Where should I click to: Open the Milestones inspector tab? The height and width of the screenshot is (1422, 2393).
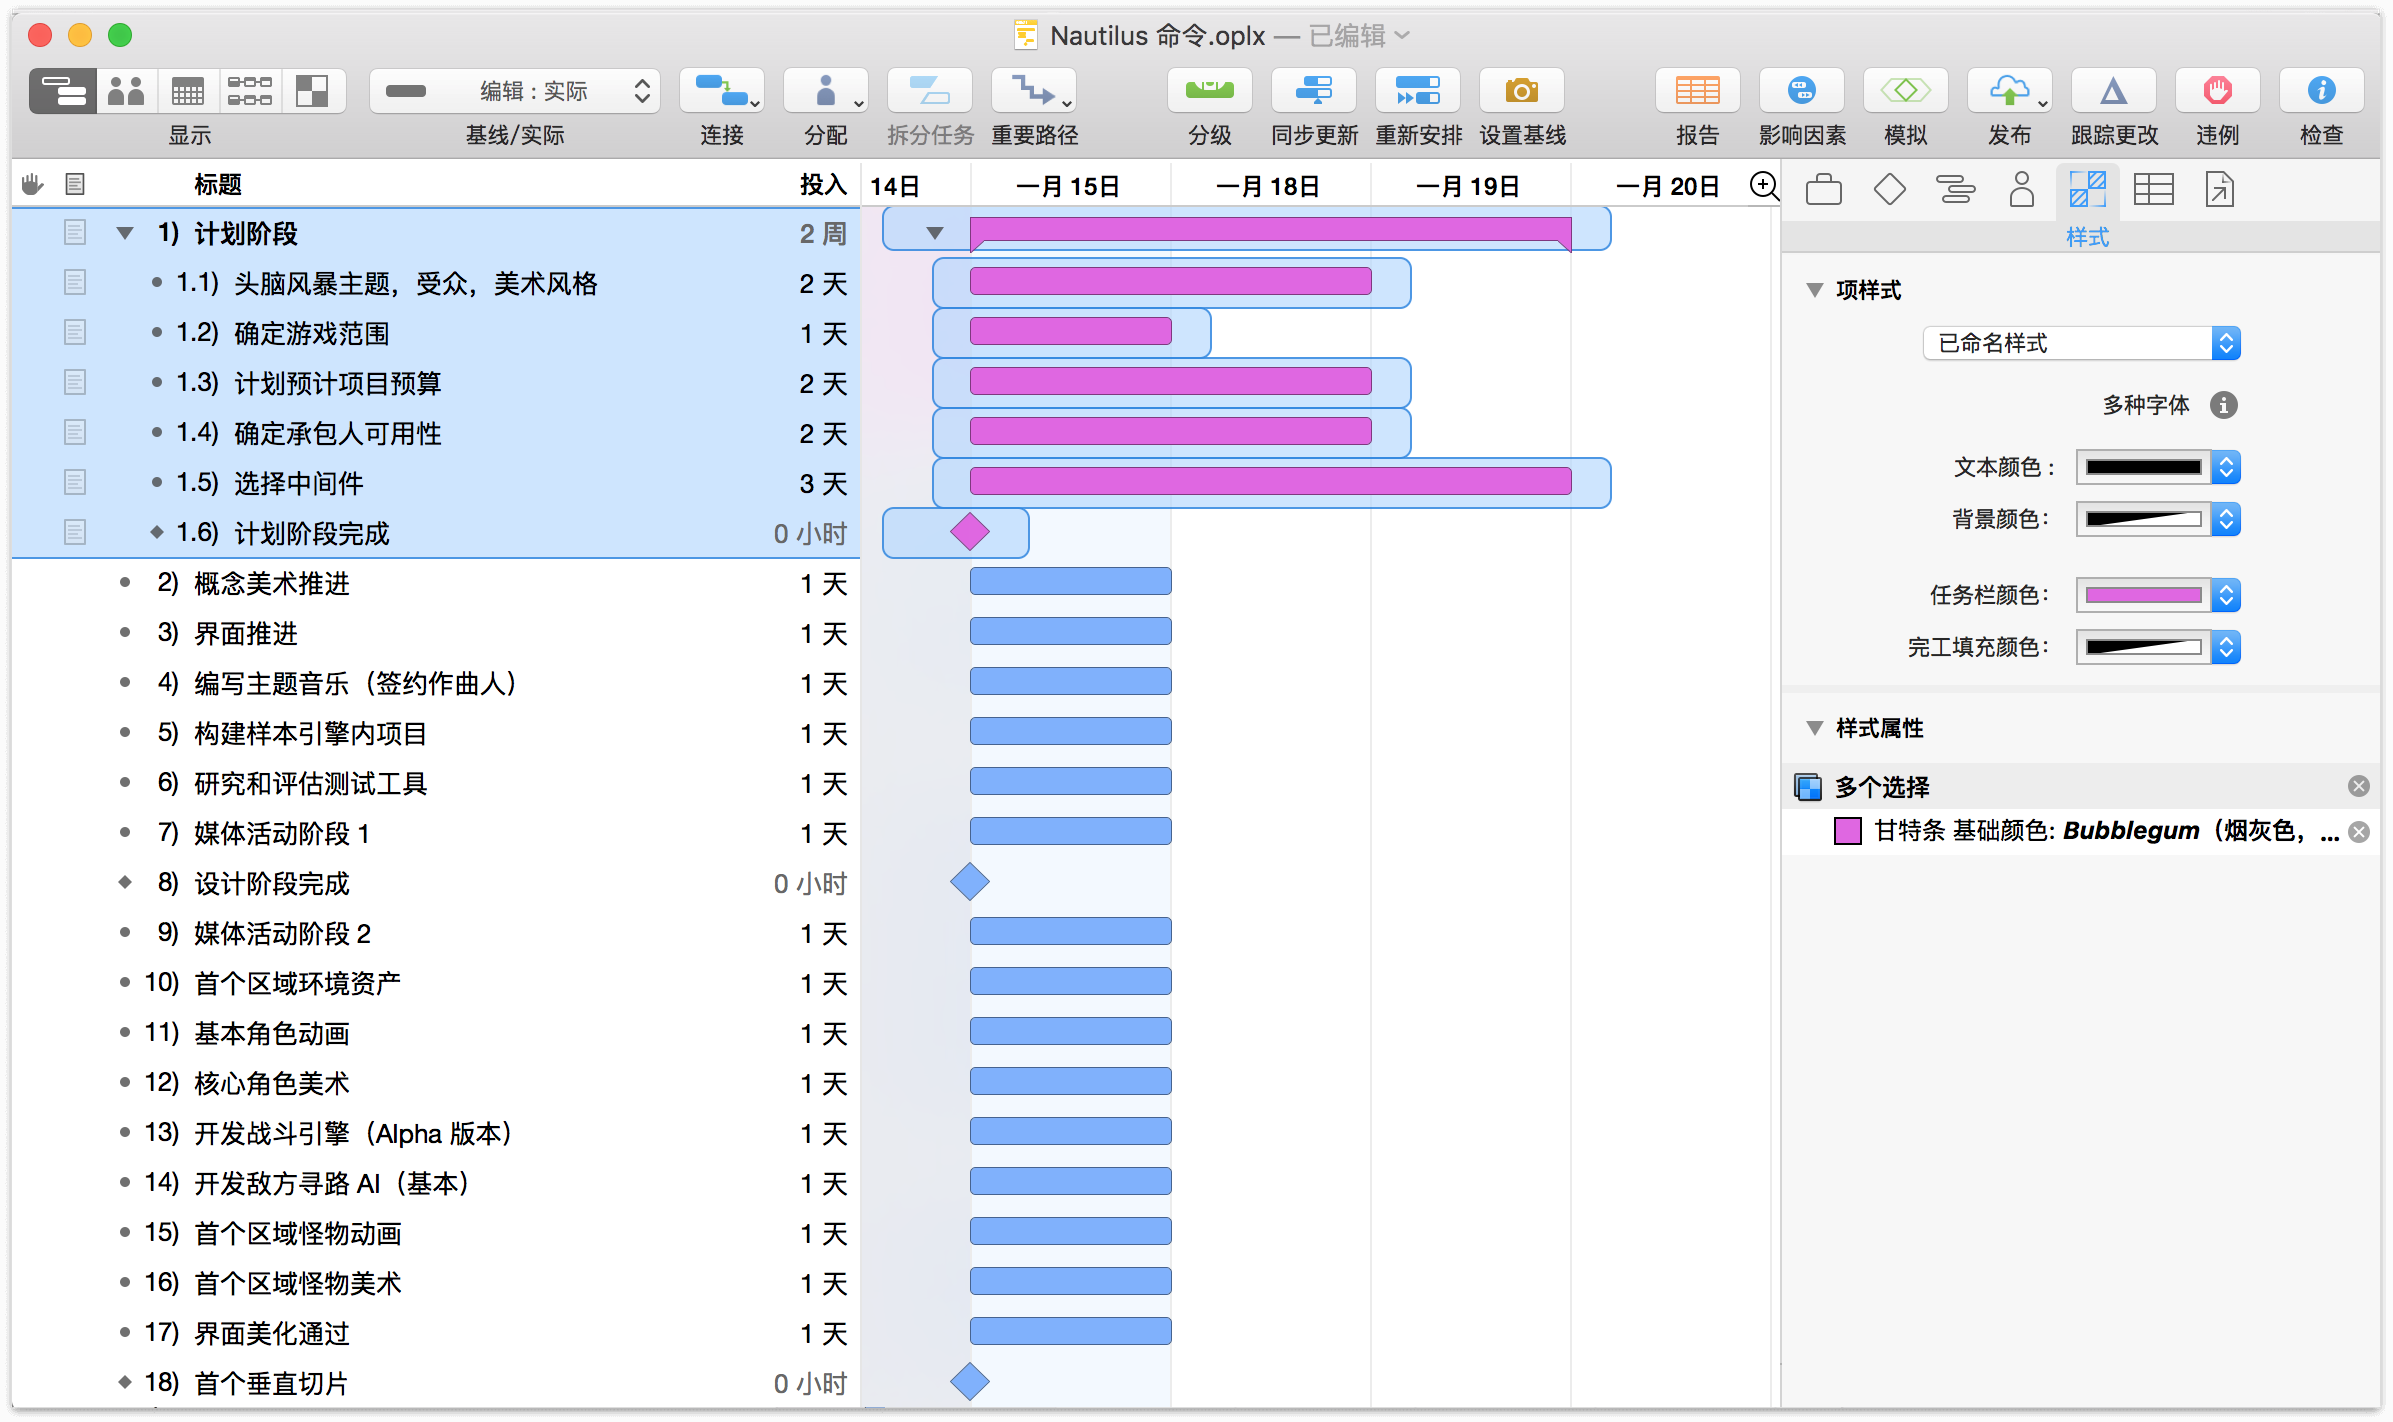[x=1889, y=189]
